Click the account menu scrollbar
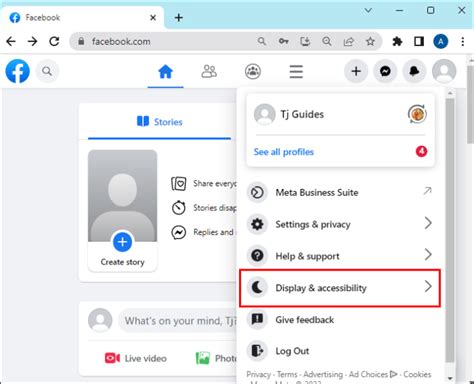Screen dimensions: 474x384 450,230
